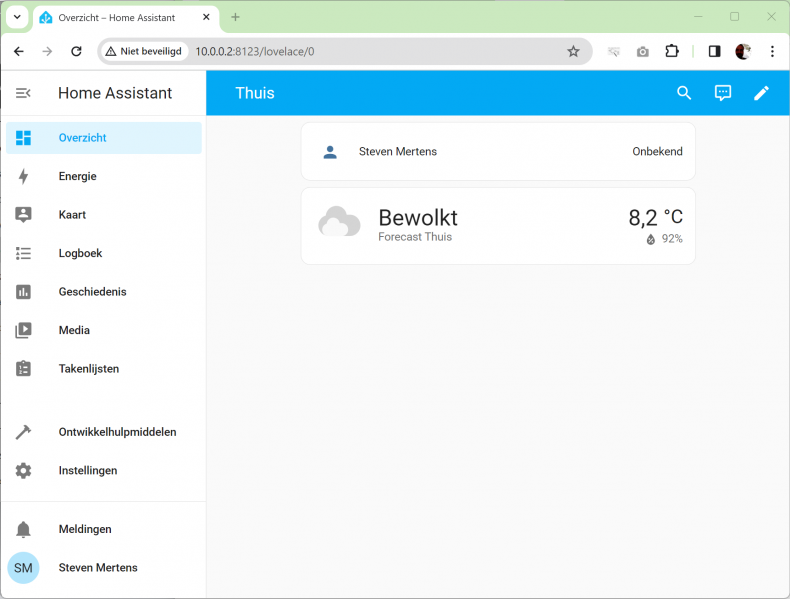790x599 pixels.
Task: Click the greyed-out extension icon in toolbar
Action: (614, 51)
